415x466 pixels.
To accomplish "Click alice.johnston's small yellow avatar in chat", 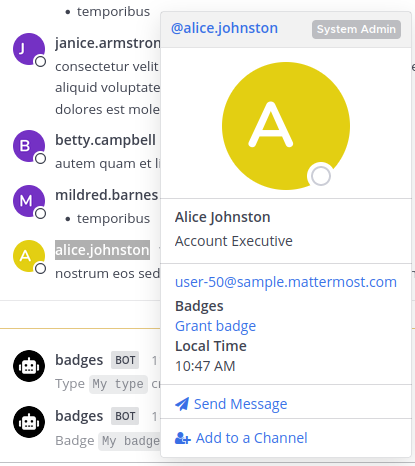I will click(29, 256).
